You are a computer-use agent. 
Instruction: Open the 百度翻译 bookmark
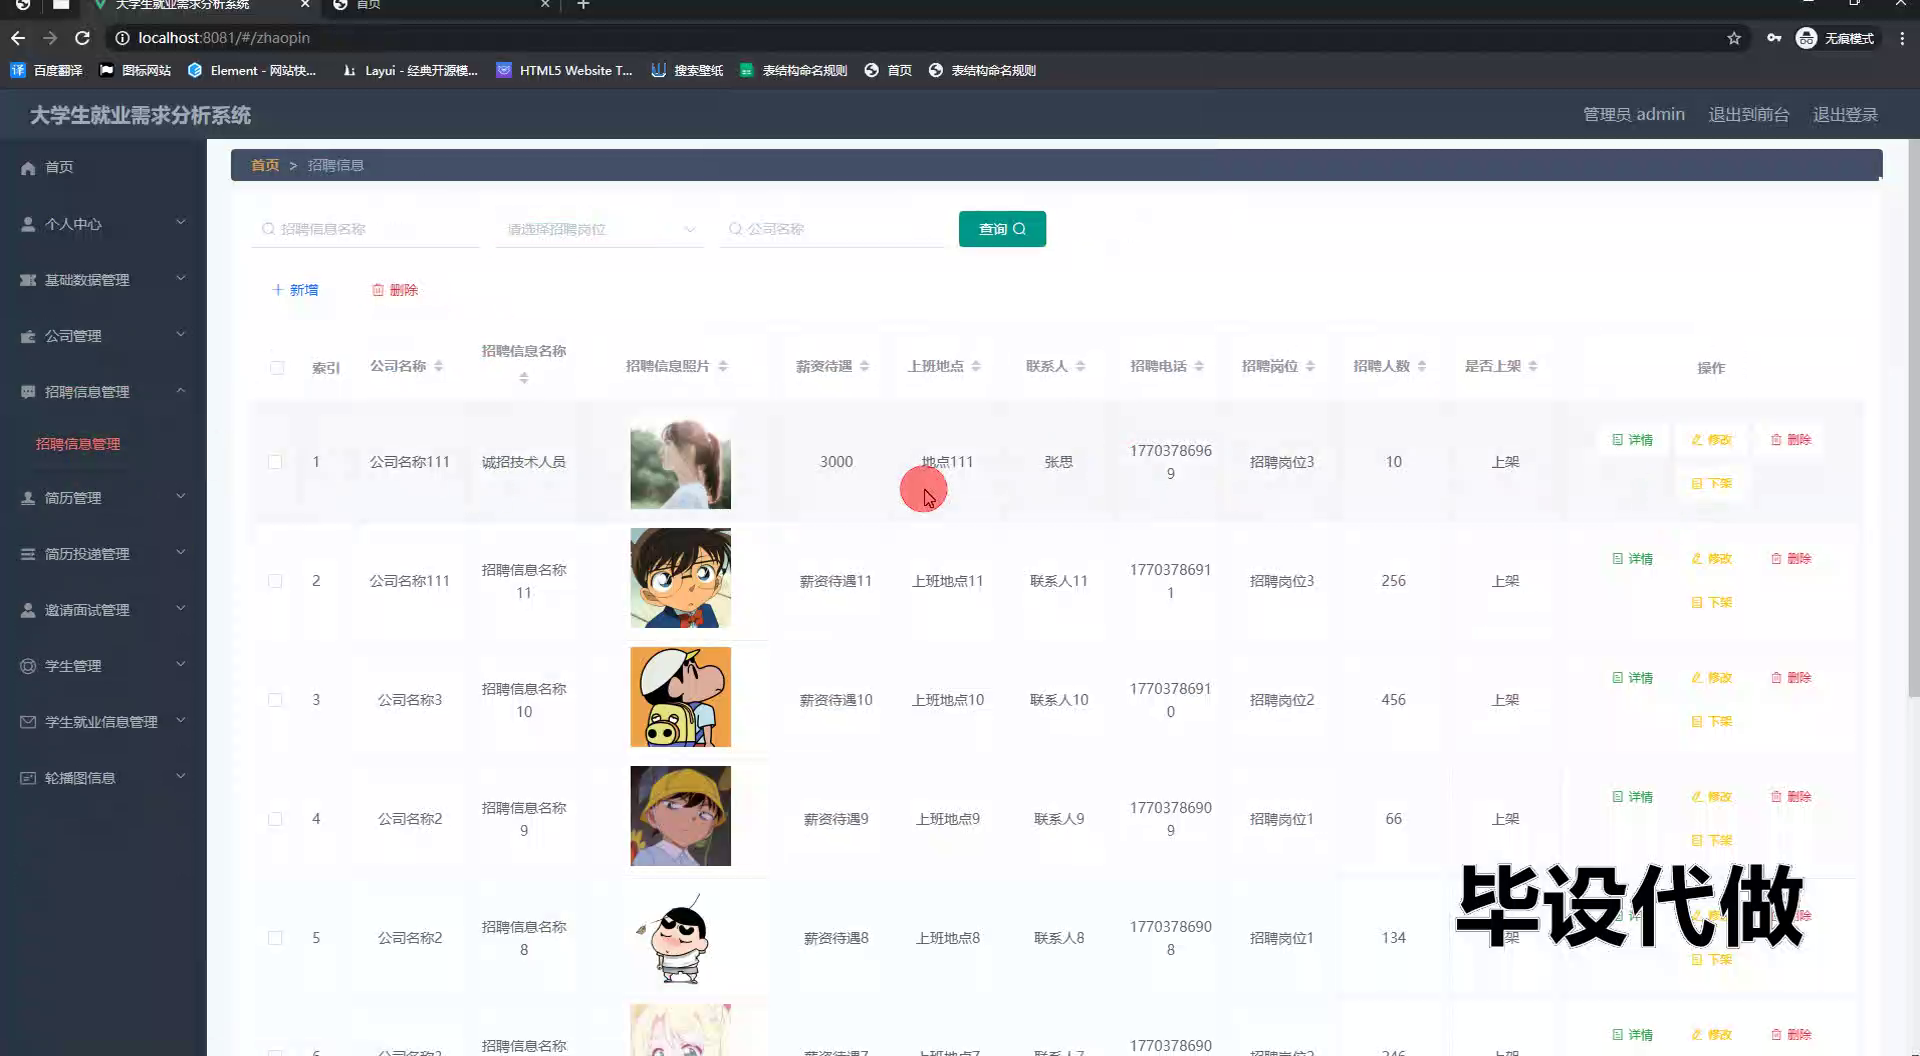(x=47, y=71)
